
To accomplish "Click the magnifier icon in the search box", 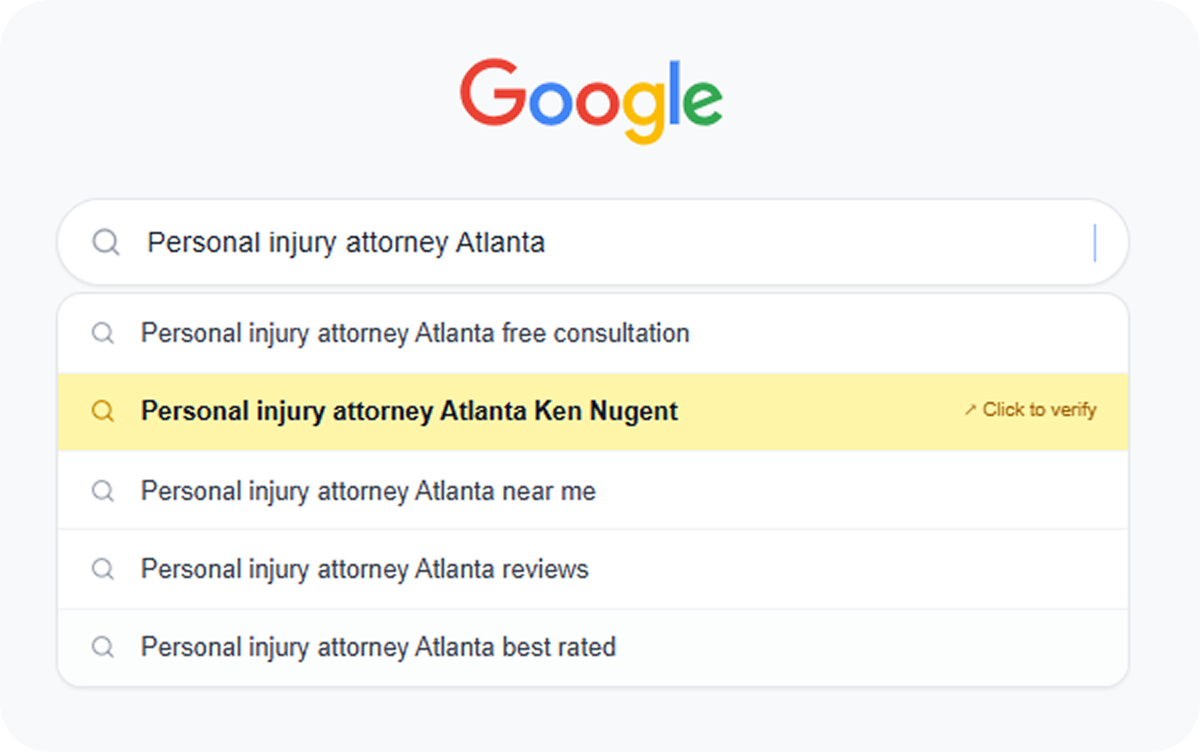I will tap(106, 243).
